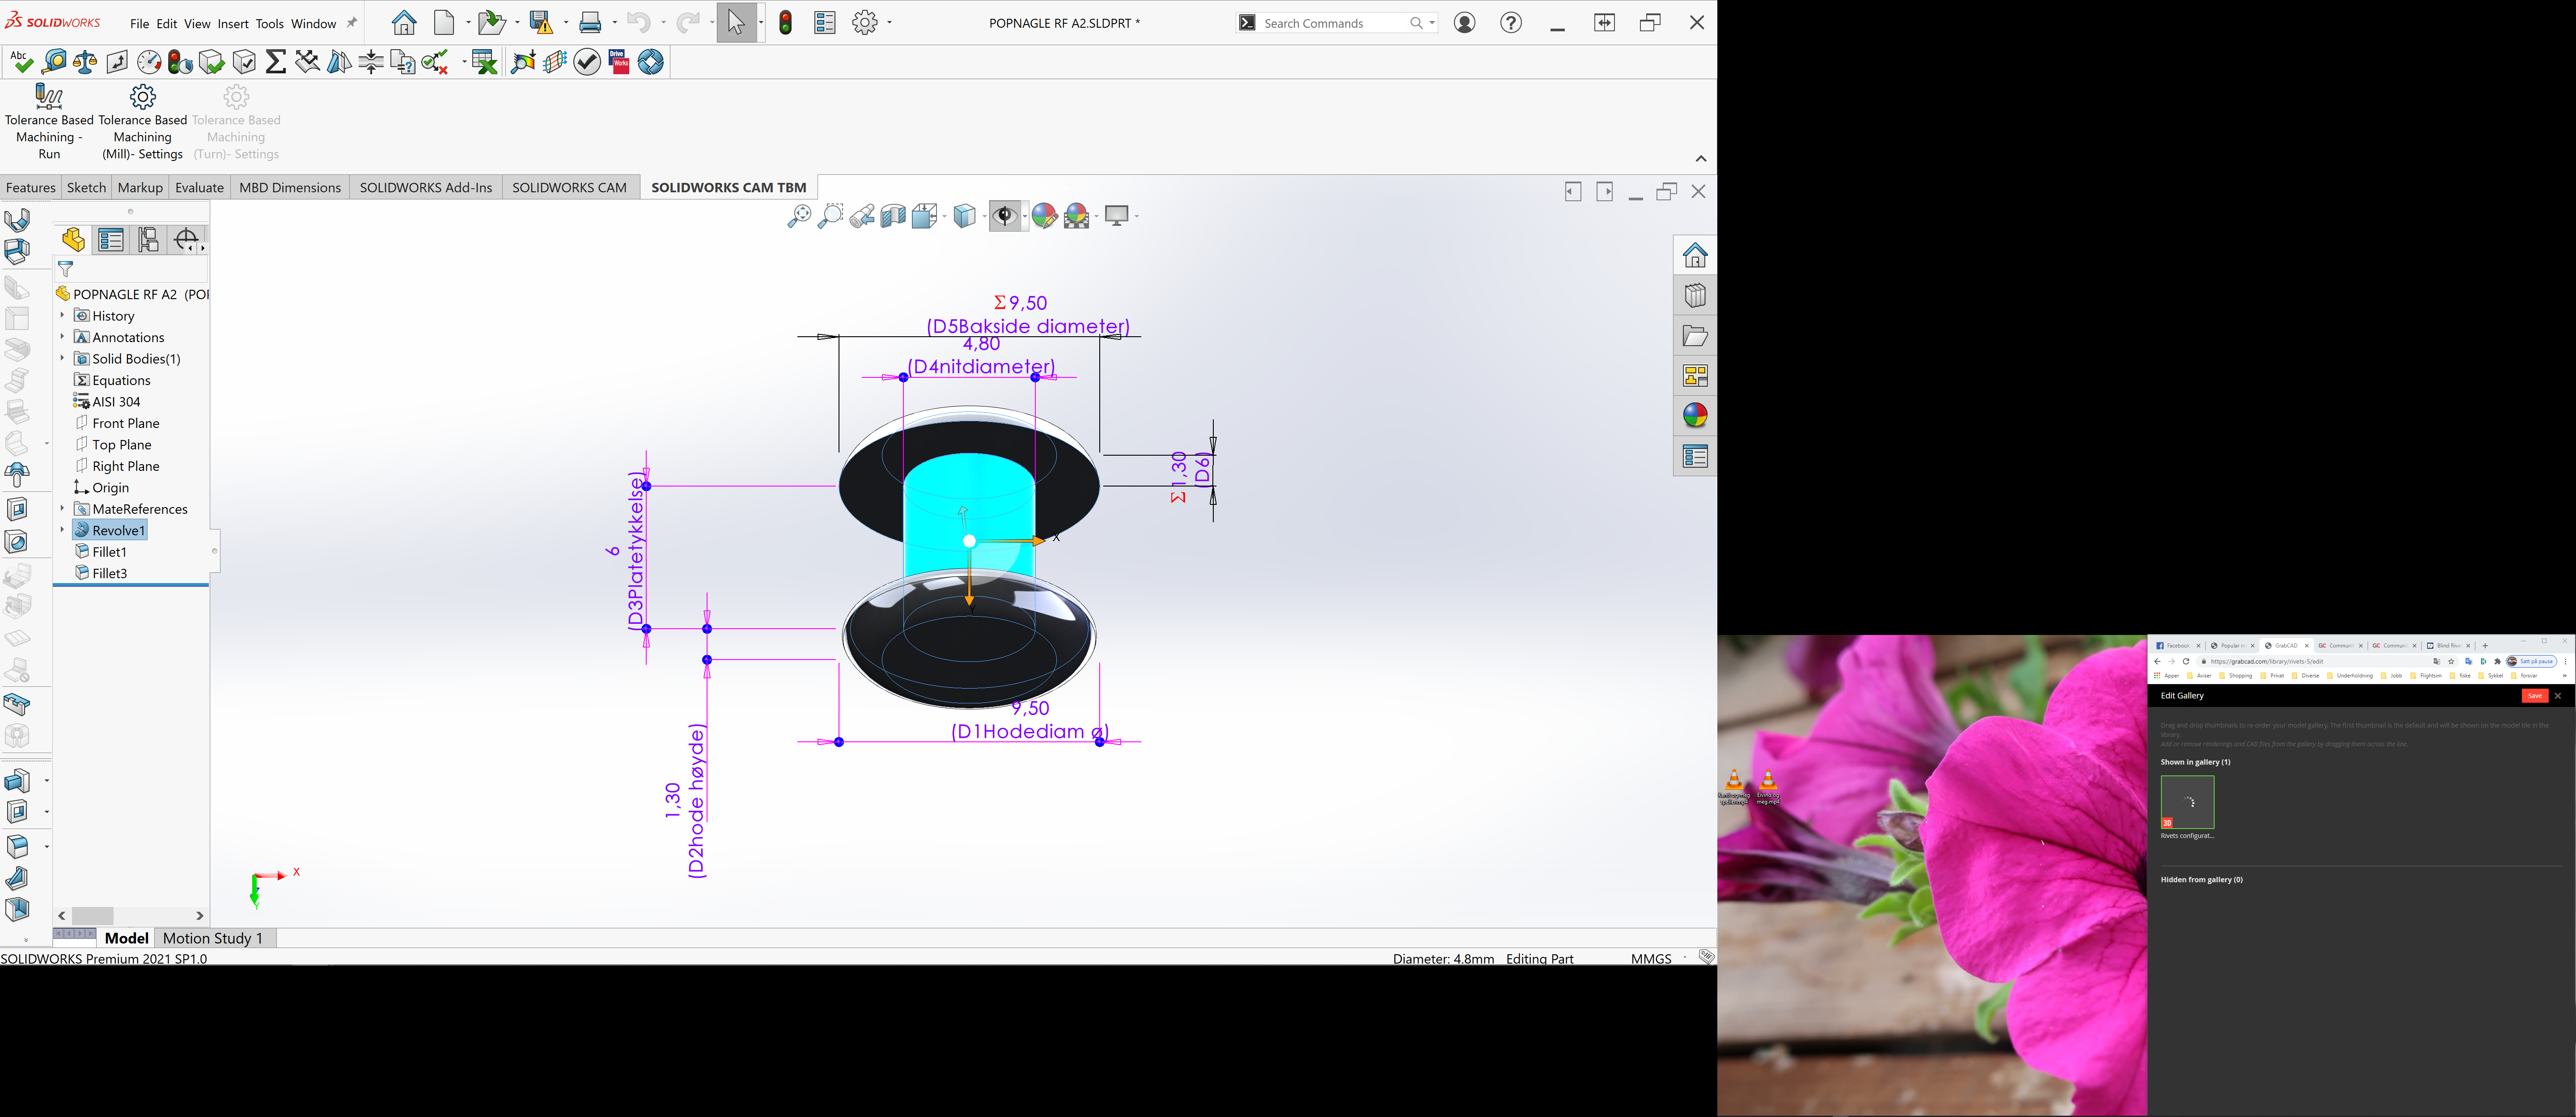This screenshot has height=1117, width=2576.
Task: Select Top Plane in the feature tree
Action: [x=122, y=445]
